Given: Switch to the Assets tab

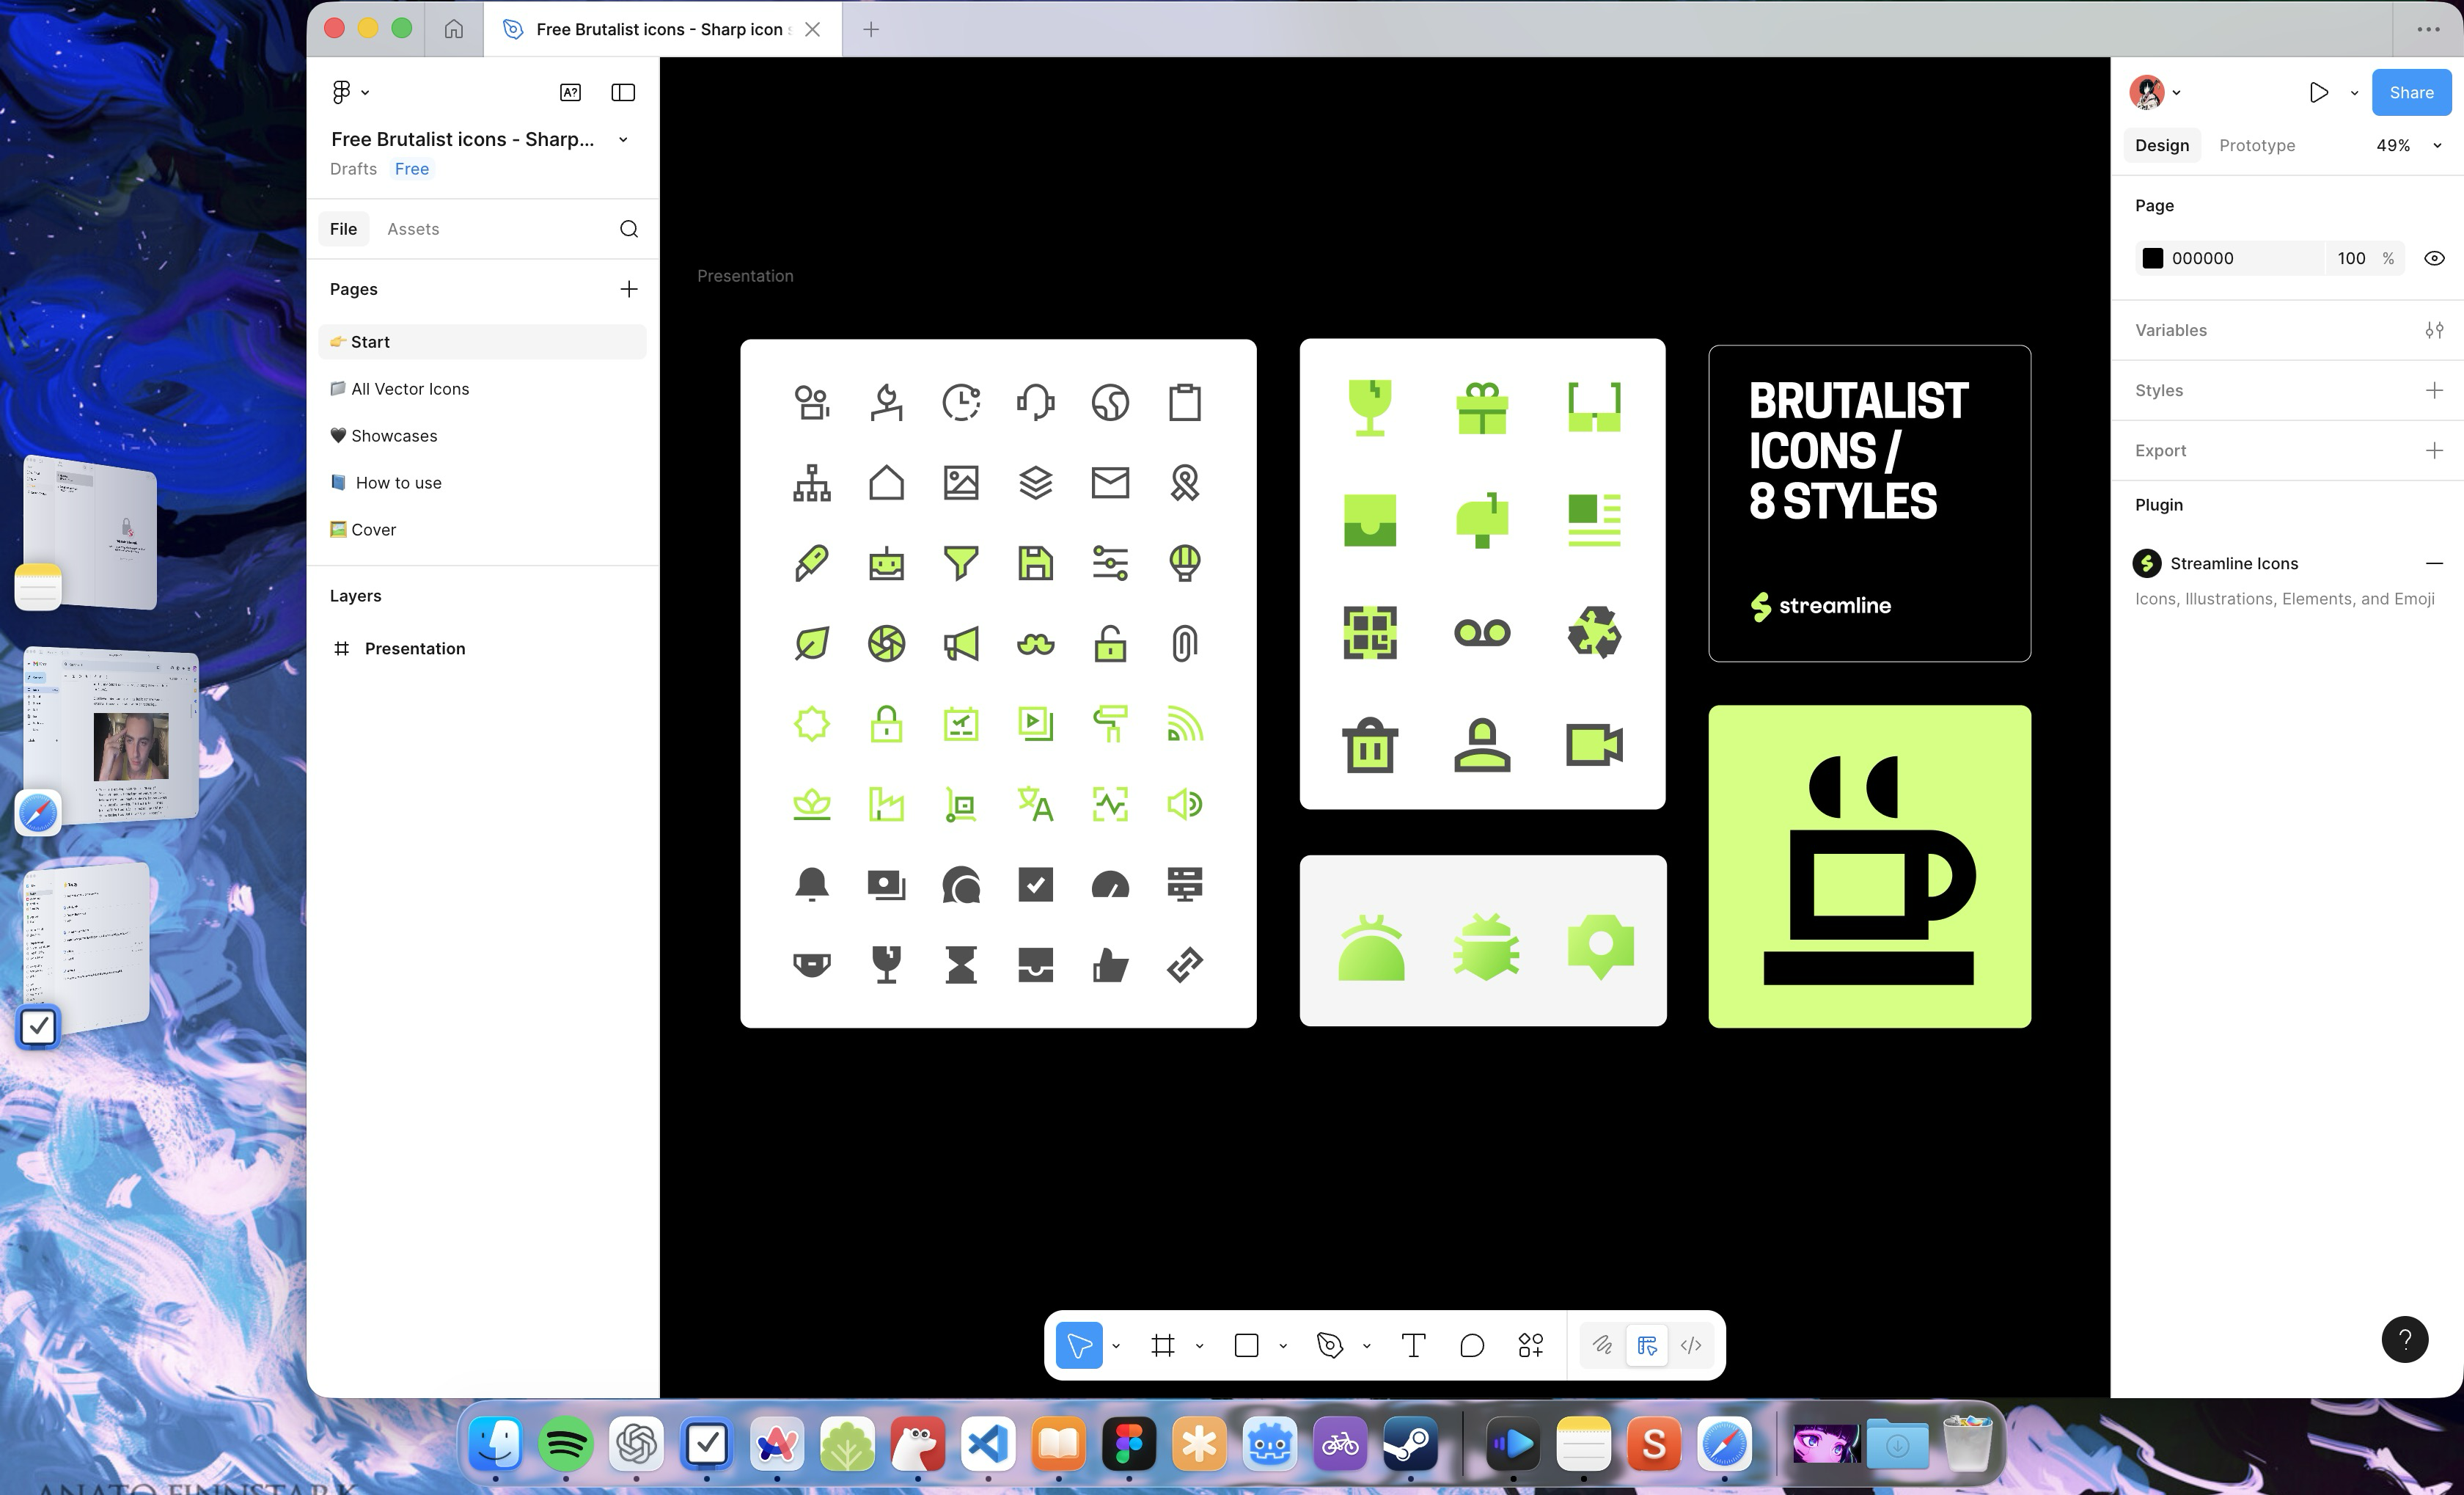Looking at the screenshot, I should pos(413,229).
